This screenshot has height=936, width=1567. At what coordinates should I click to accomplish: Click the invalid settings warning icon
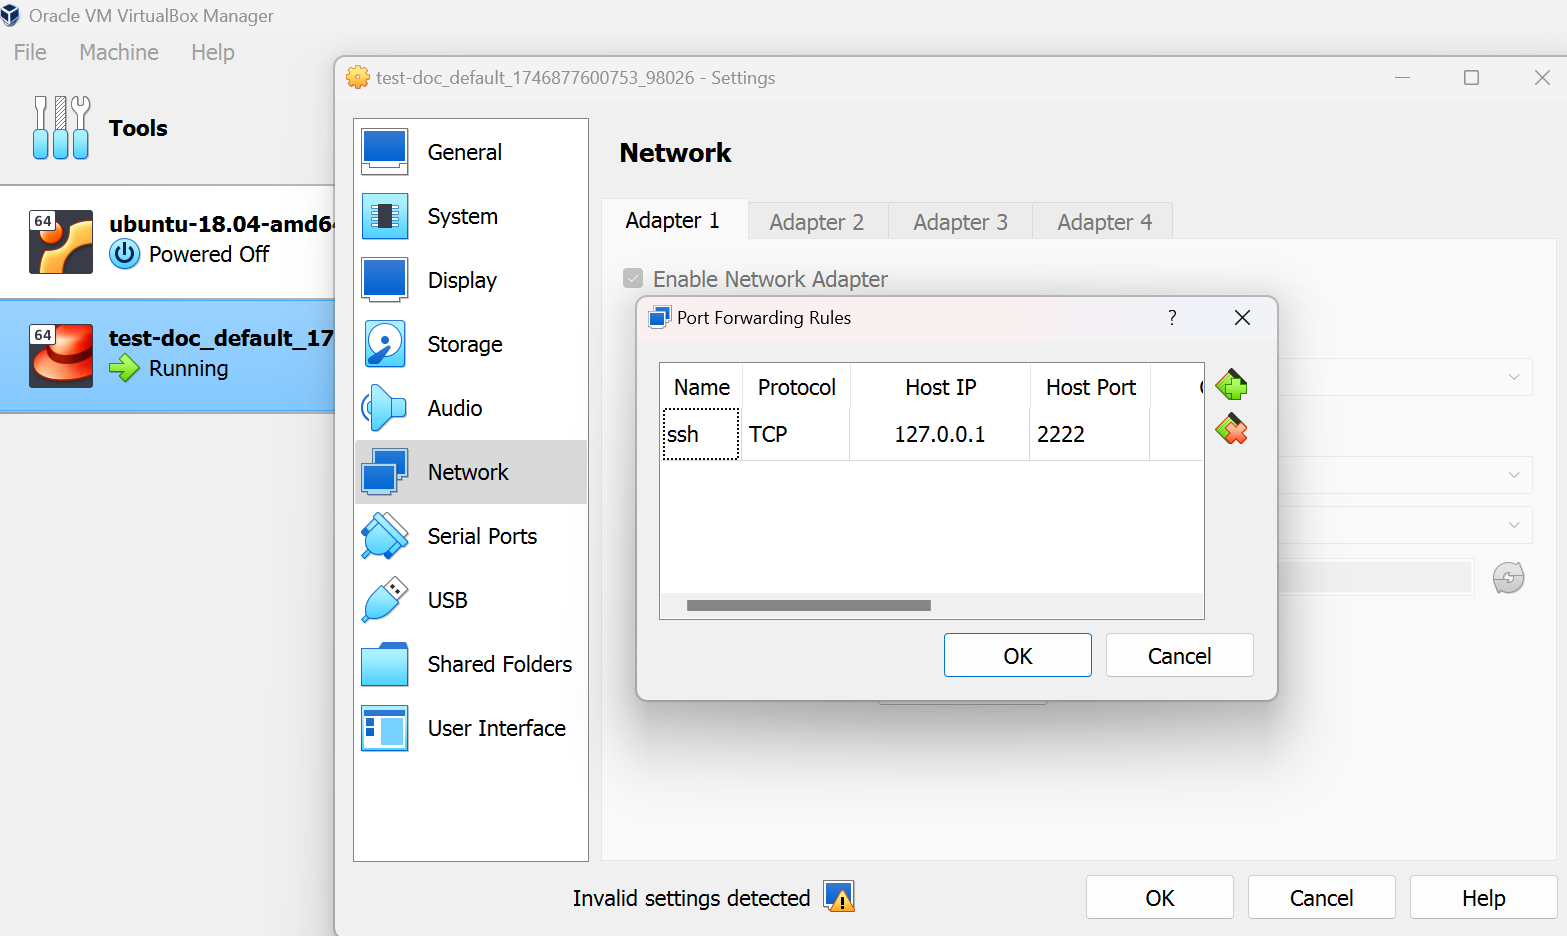pos(839,897)
